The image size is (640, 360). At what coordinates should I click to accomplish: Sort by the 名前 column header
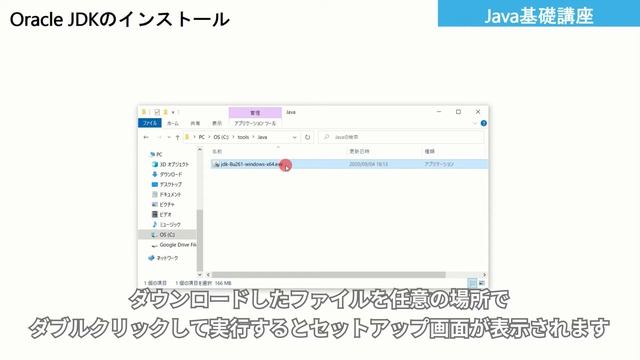[217, 151]
